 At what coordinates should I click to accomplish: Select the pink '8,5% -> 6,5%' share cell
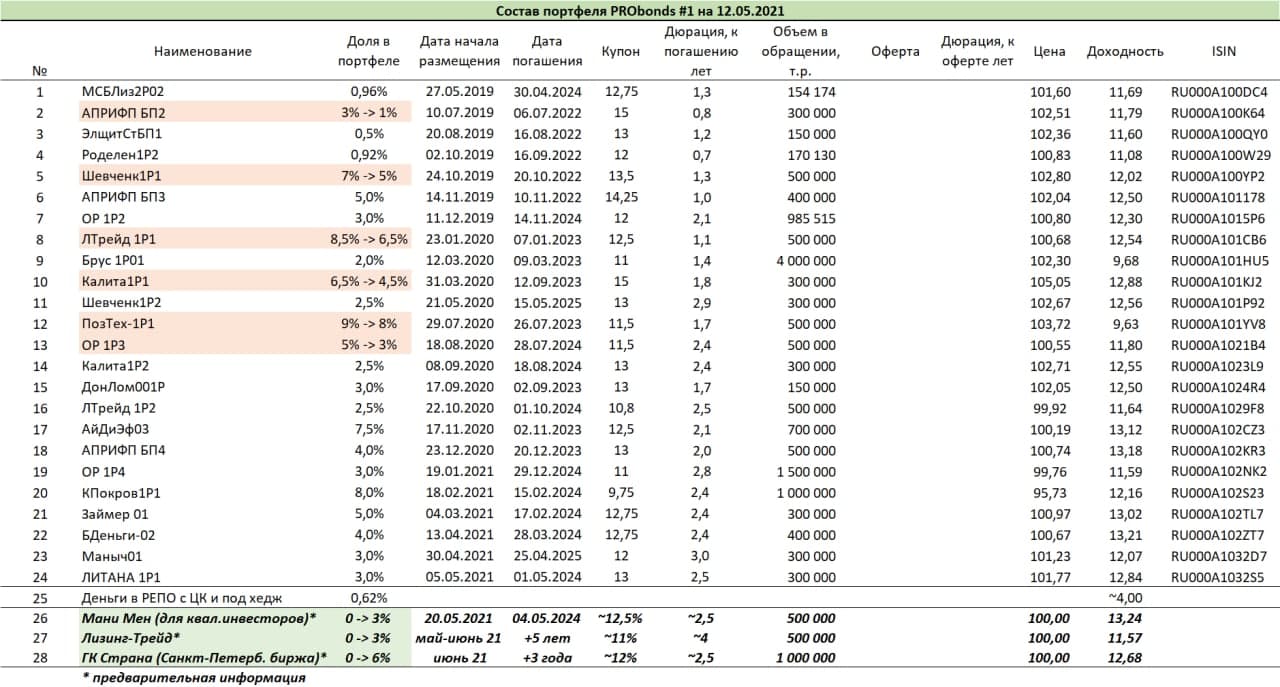[369, 239]
